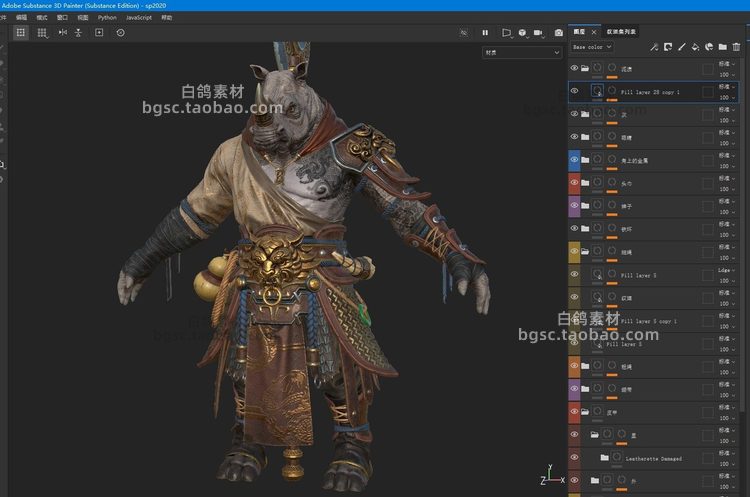Open blend mode dropdown for Fill layer 5 copy 1
Image resolution: width=750 pixels, height=497 pixels.
tap(727, 316)
